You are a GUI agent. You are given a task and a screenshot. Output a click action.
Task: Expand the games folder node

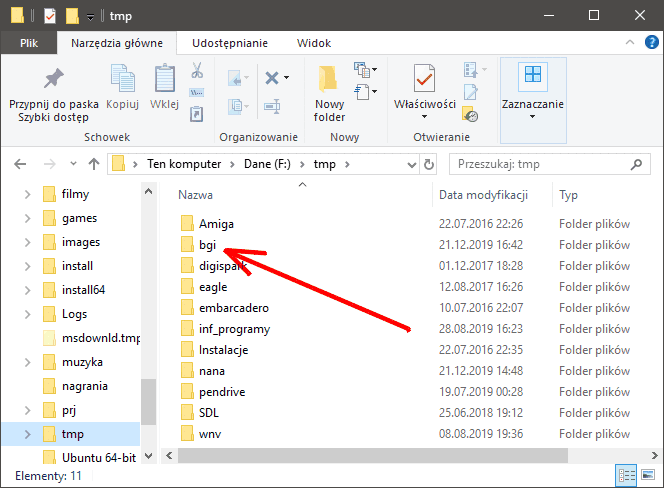28,218
